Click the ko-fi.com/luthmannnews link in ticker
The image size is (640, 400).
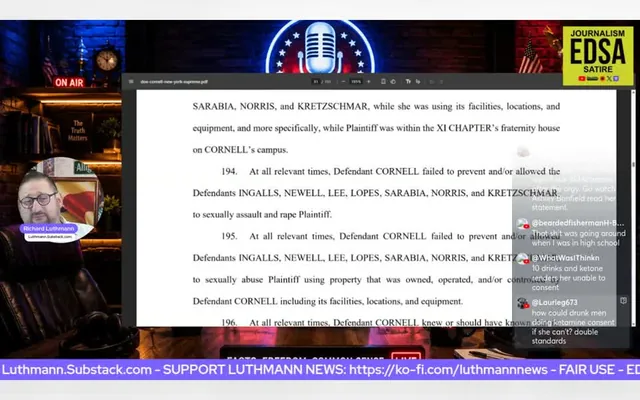[x=449, y=370]
